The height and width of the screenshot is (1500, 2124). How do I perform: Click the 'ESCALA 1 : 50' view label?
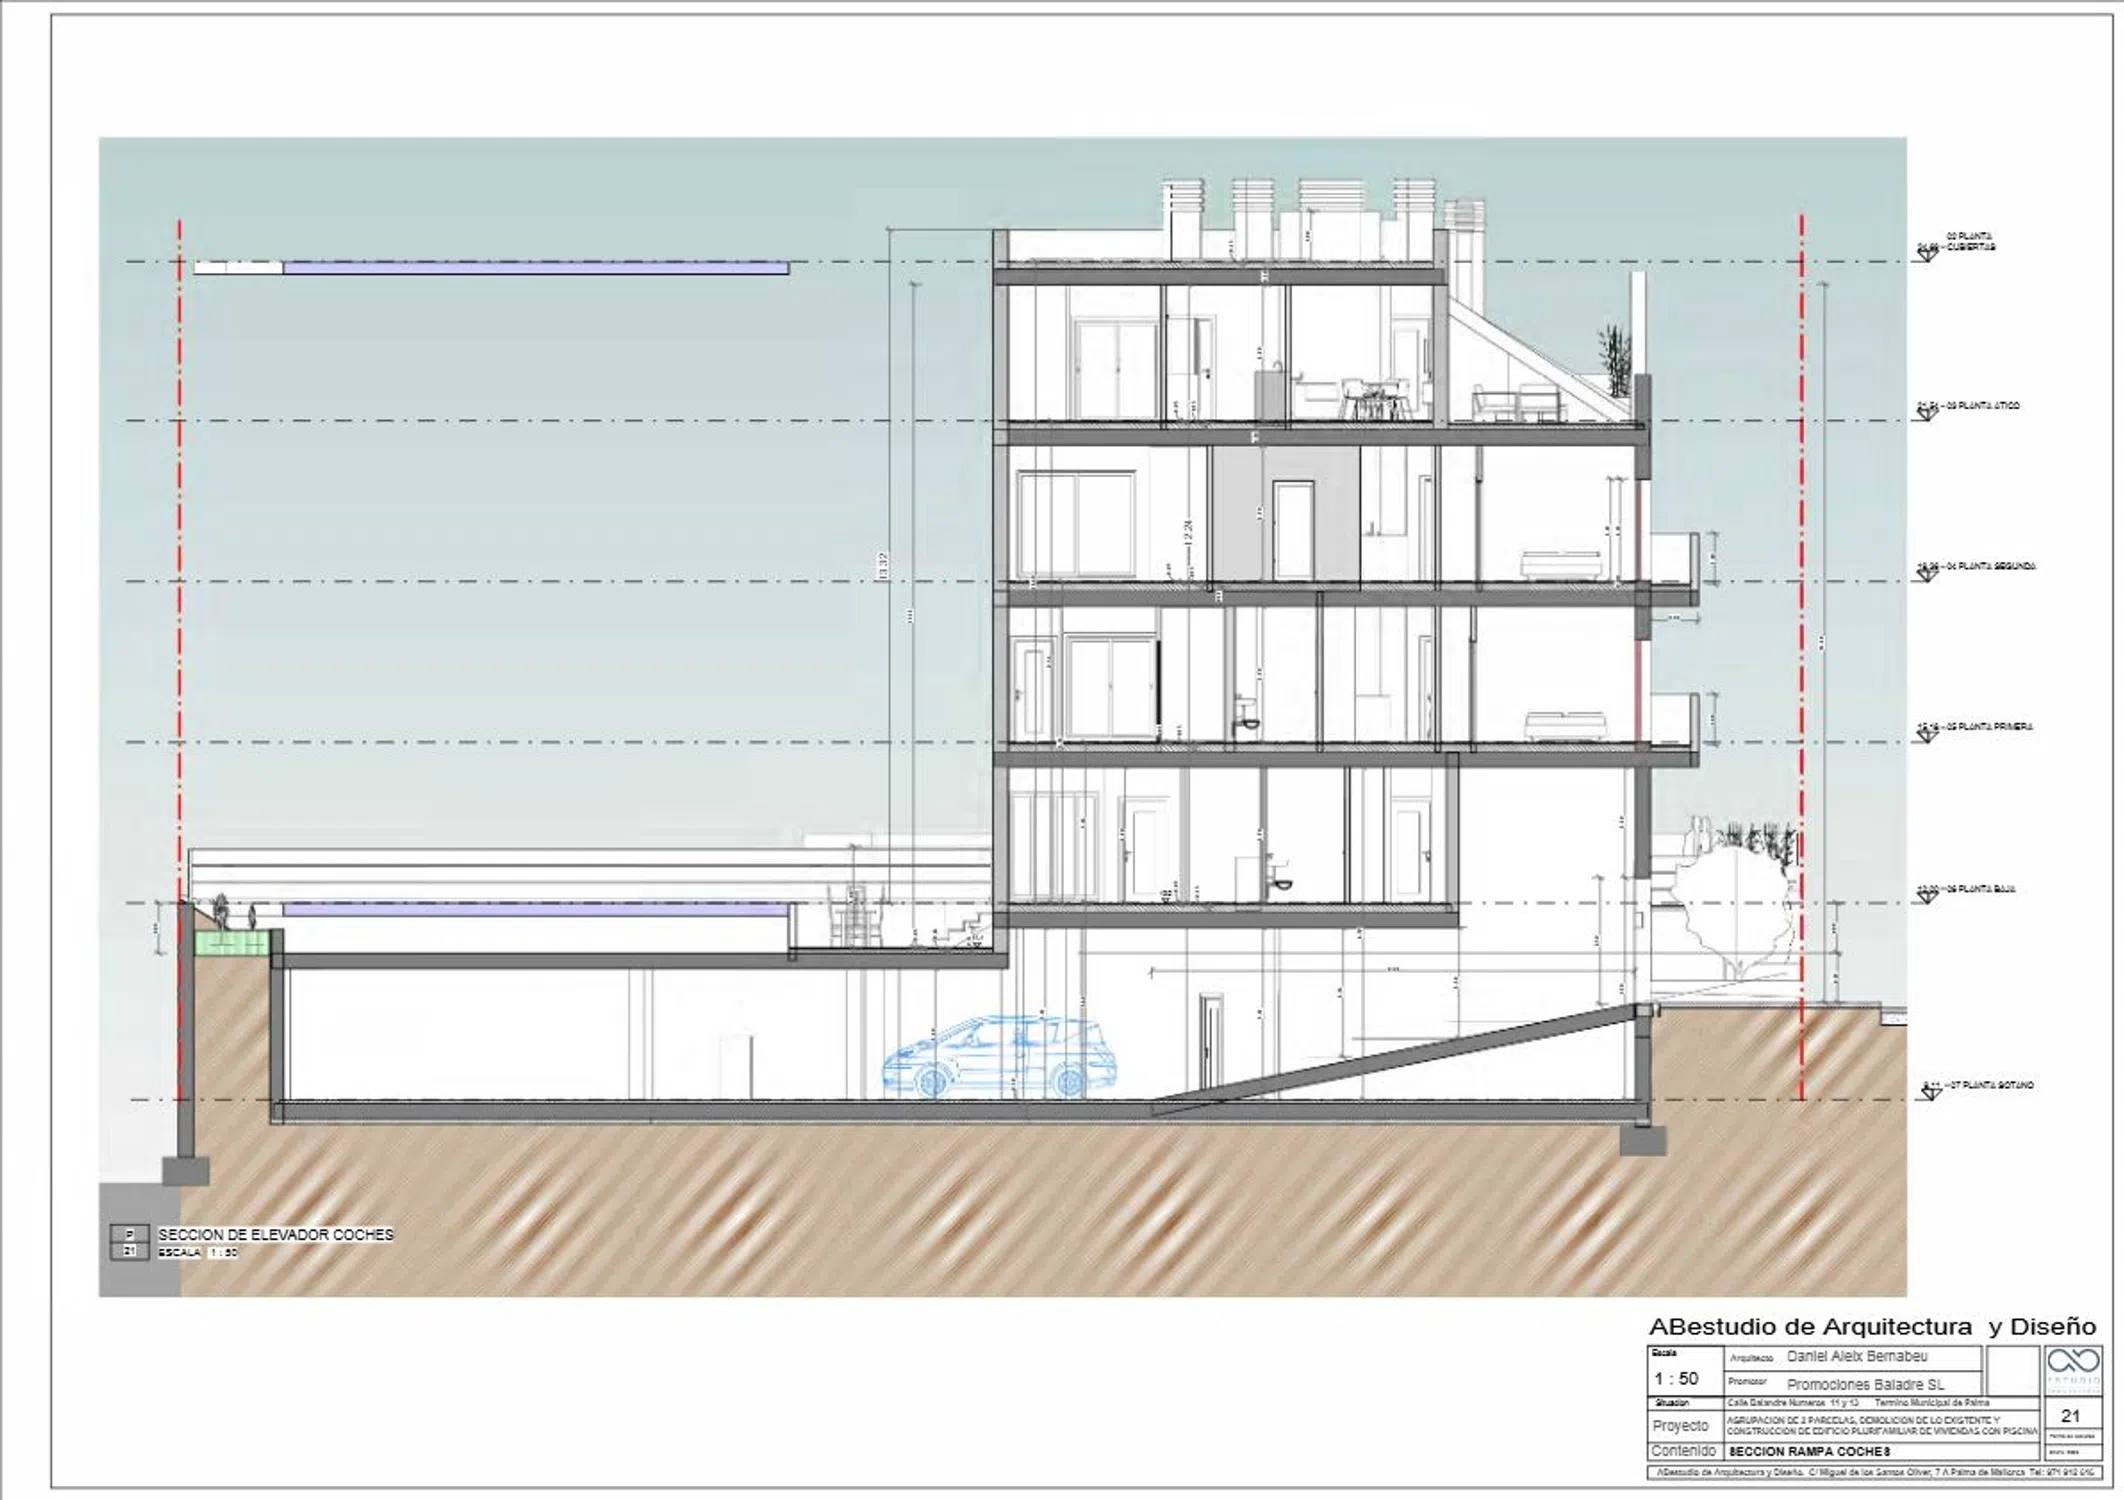[x=197, y=1253]
